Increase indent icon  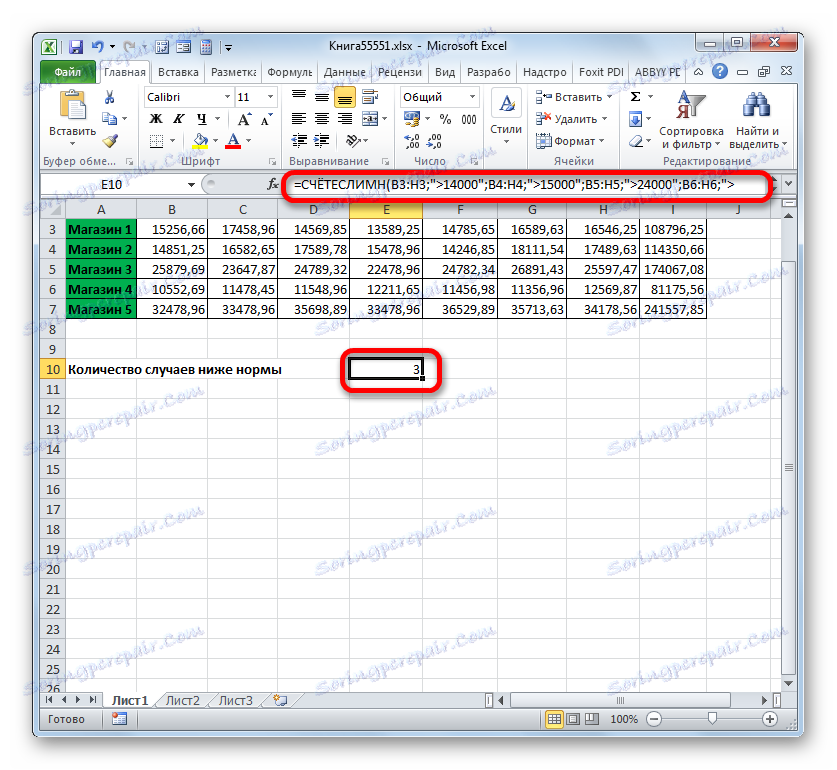[321, 141]
